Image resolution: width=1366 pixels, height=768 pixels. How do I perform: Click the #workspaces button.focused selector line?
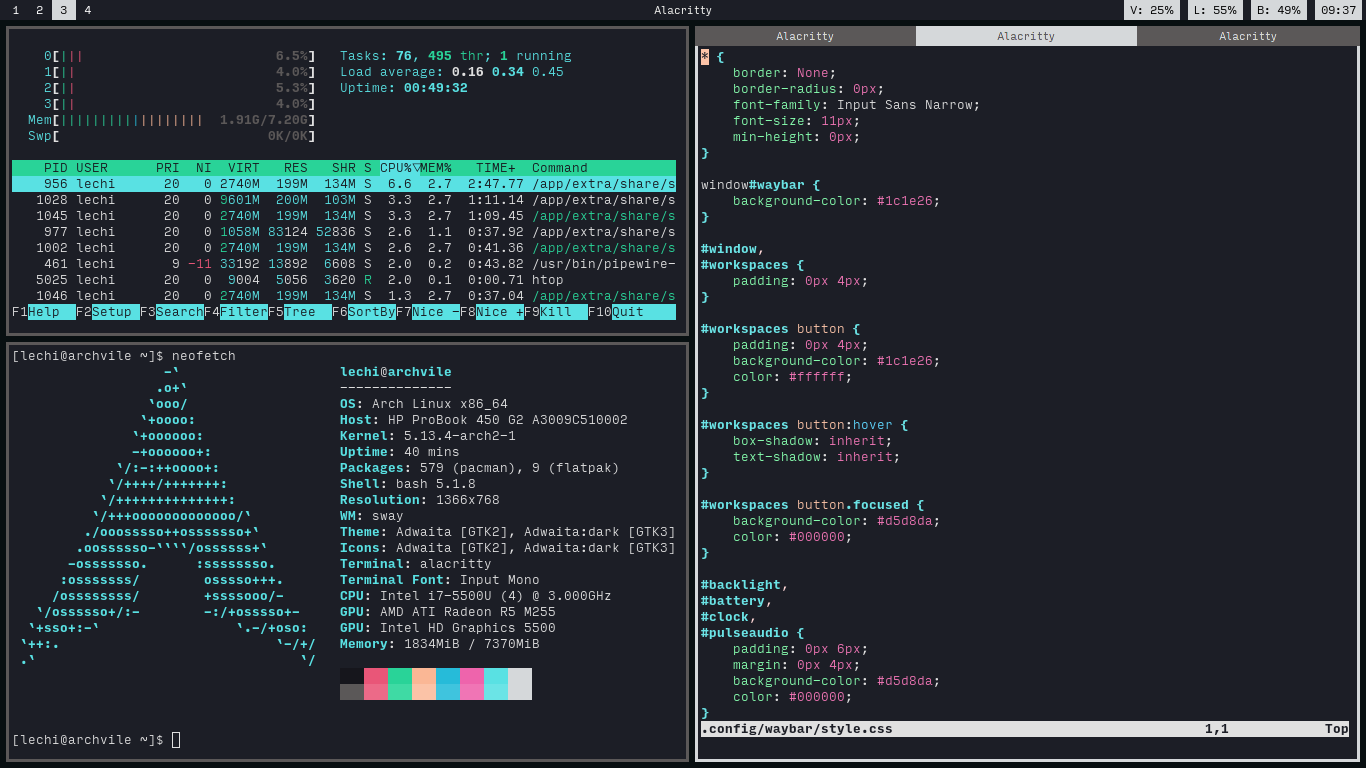(812, 505)
